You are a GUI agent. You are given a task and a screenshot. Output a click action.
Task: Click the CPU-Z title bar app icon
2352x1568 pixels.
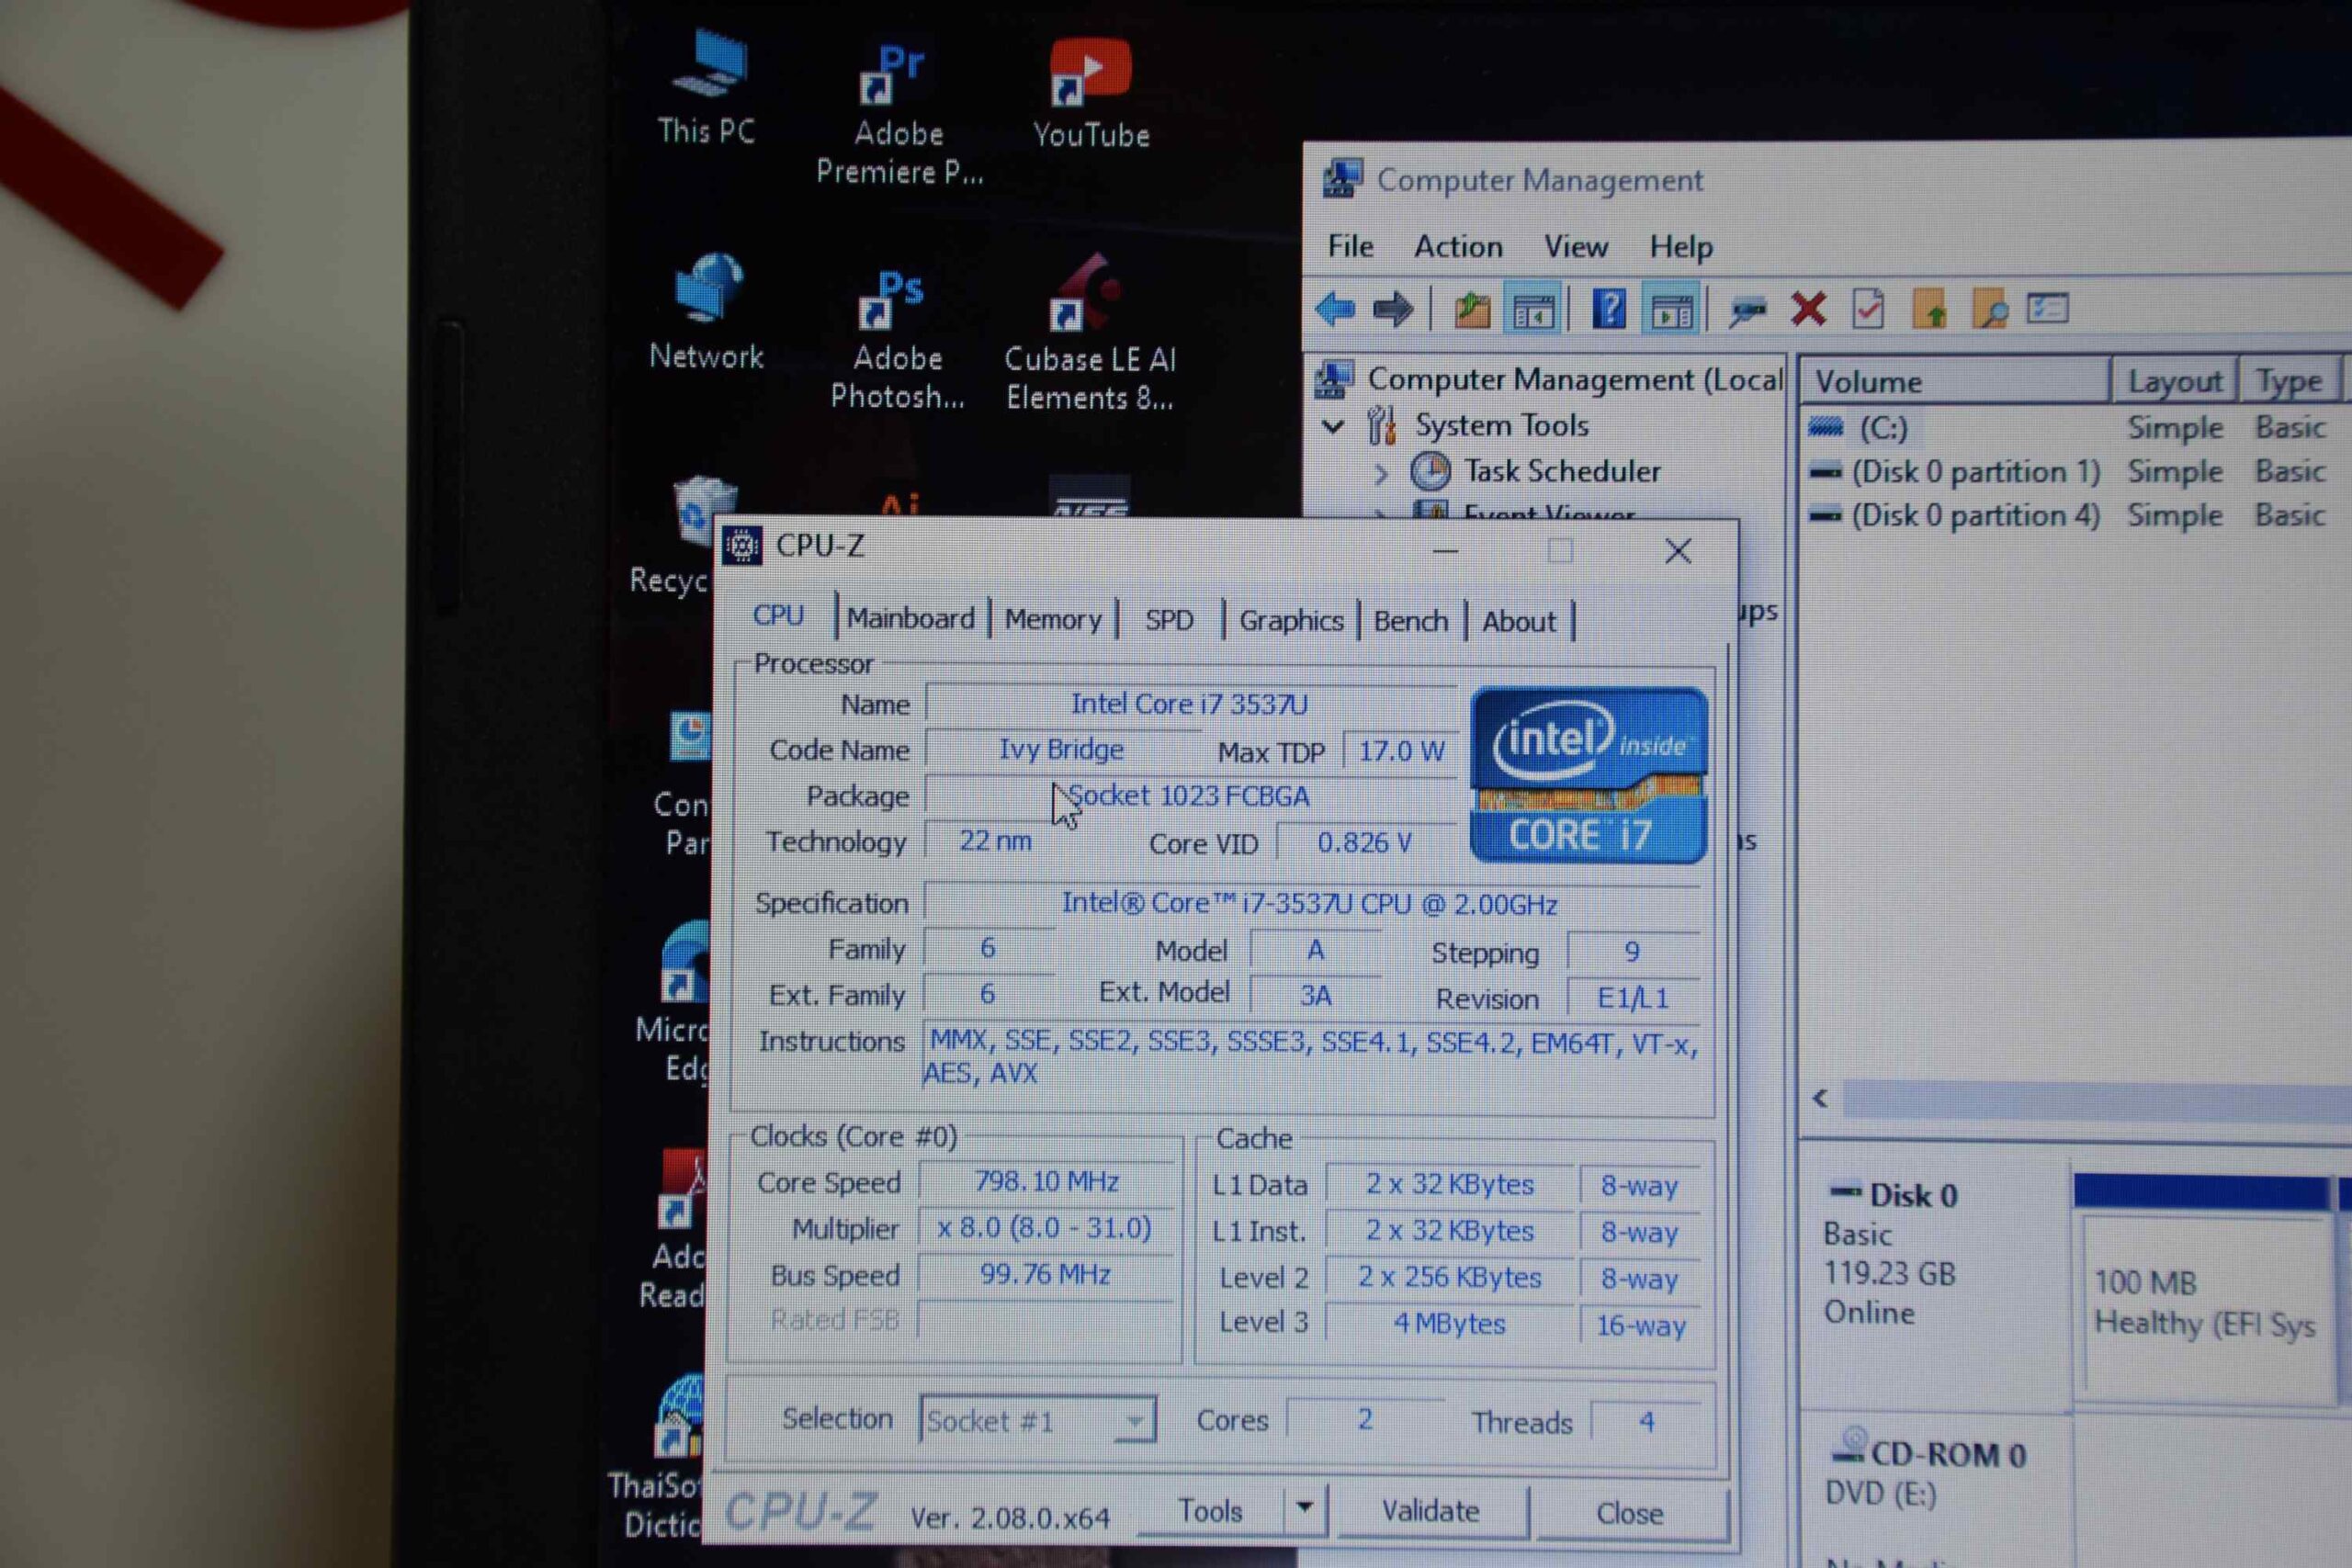click(x=743, y=546)
